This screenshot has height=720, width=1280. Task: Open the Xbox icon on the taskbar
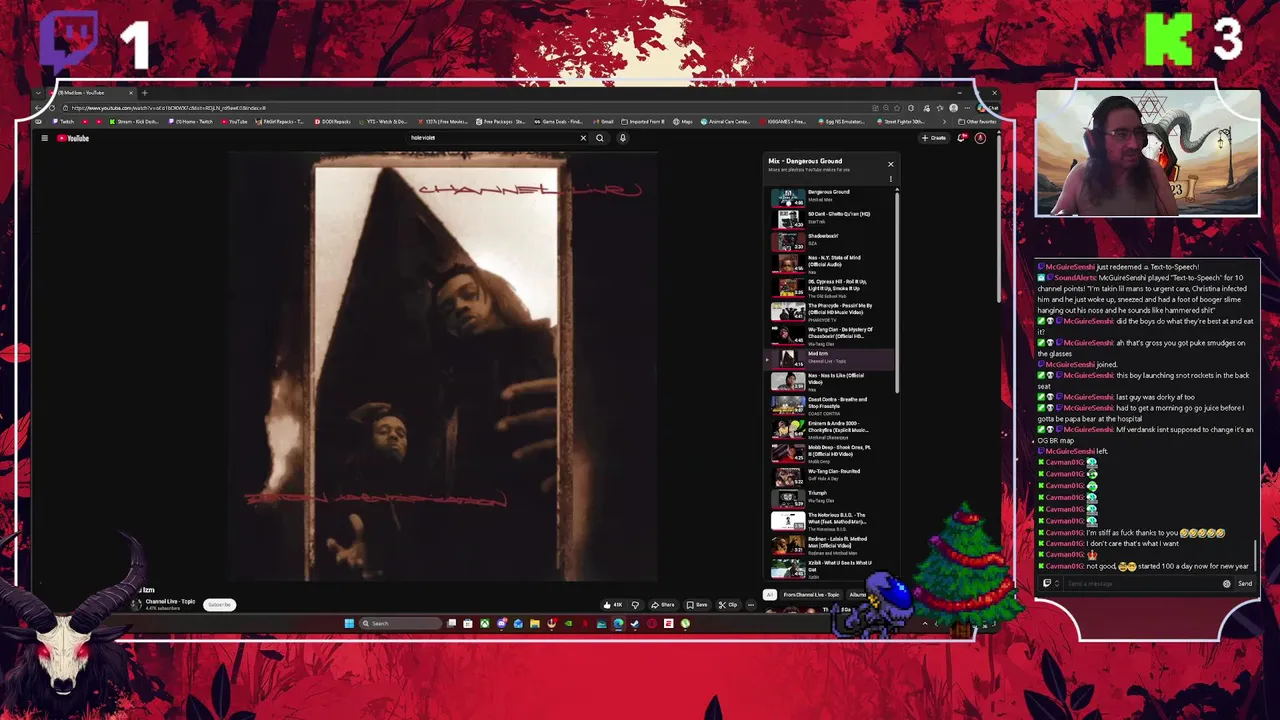pyautogui.click(x=485, y=624)
